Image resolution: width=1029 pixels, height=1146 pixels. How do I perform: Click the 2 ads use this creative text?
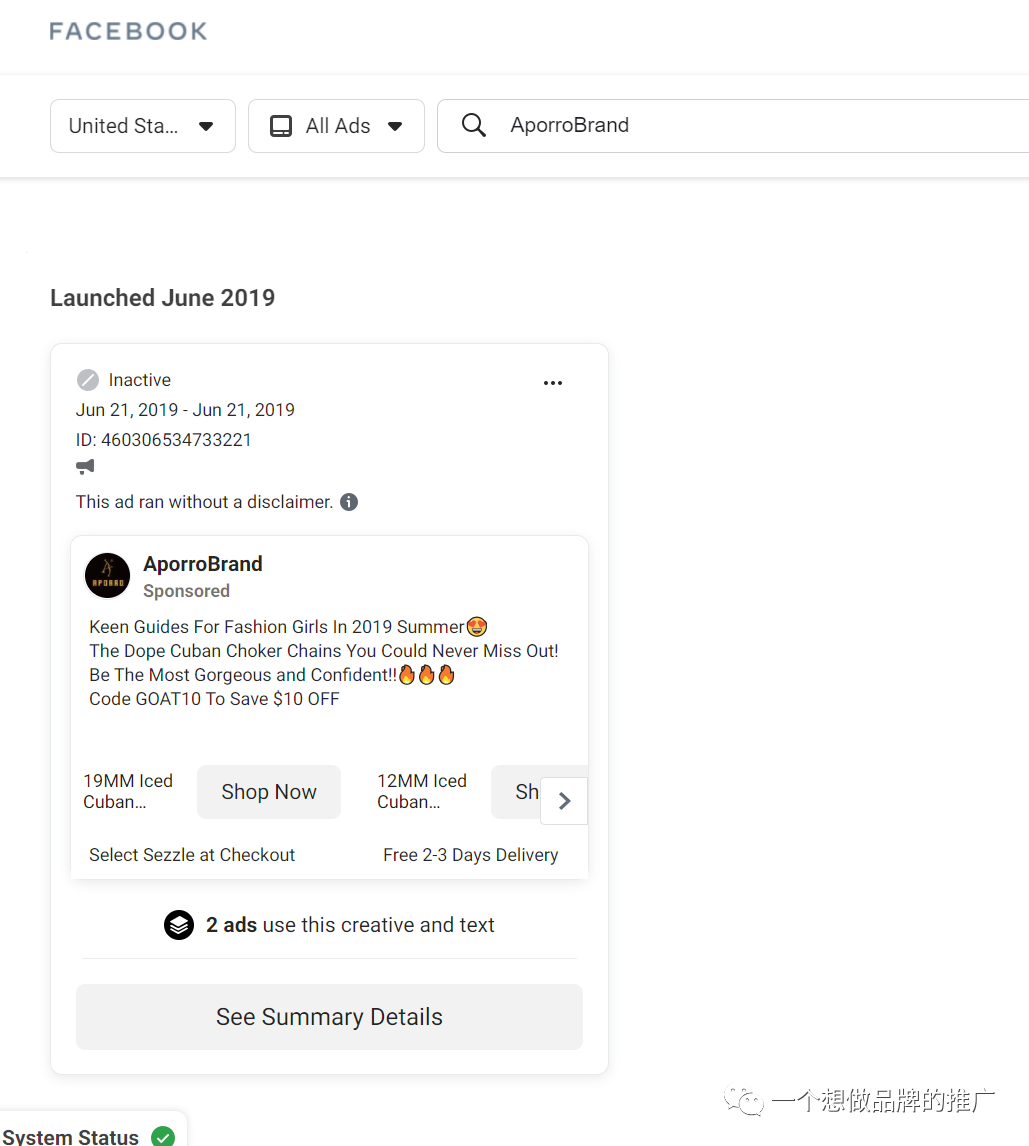tap(350, 925)
